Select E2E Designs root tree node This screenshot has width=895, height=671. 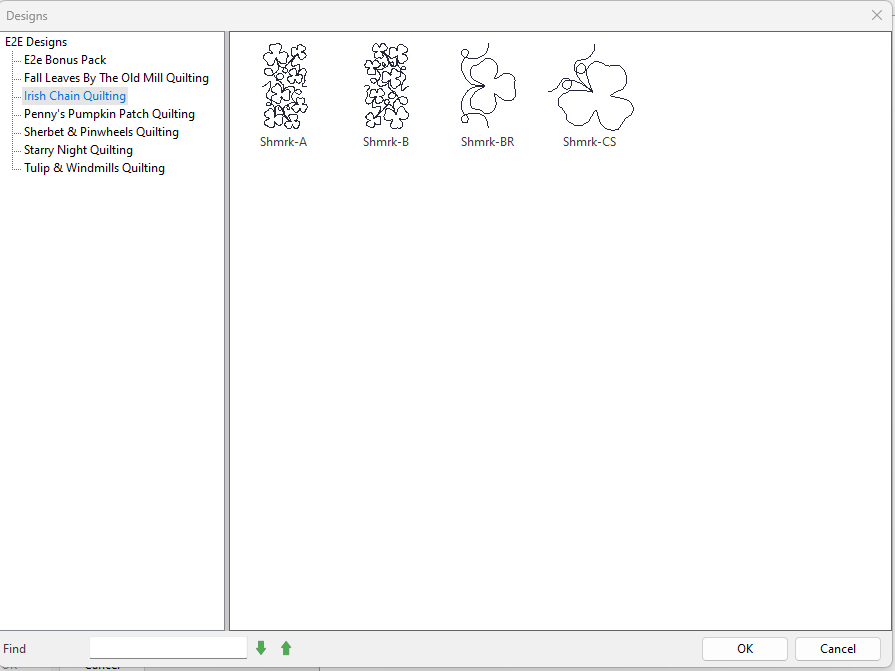[36, 42]
